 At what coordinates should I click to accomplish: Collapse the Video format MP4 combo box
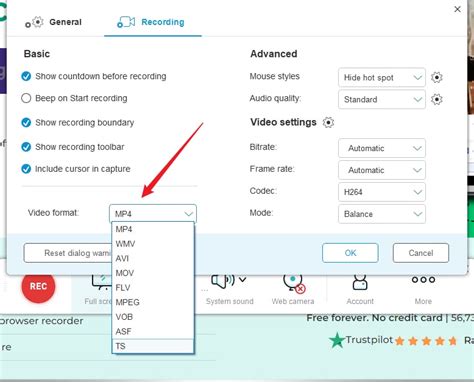pyautogui.click(x=153, y=213)
